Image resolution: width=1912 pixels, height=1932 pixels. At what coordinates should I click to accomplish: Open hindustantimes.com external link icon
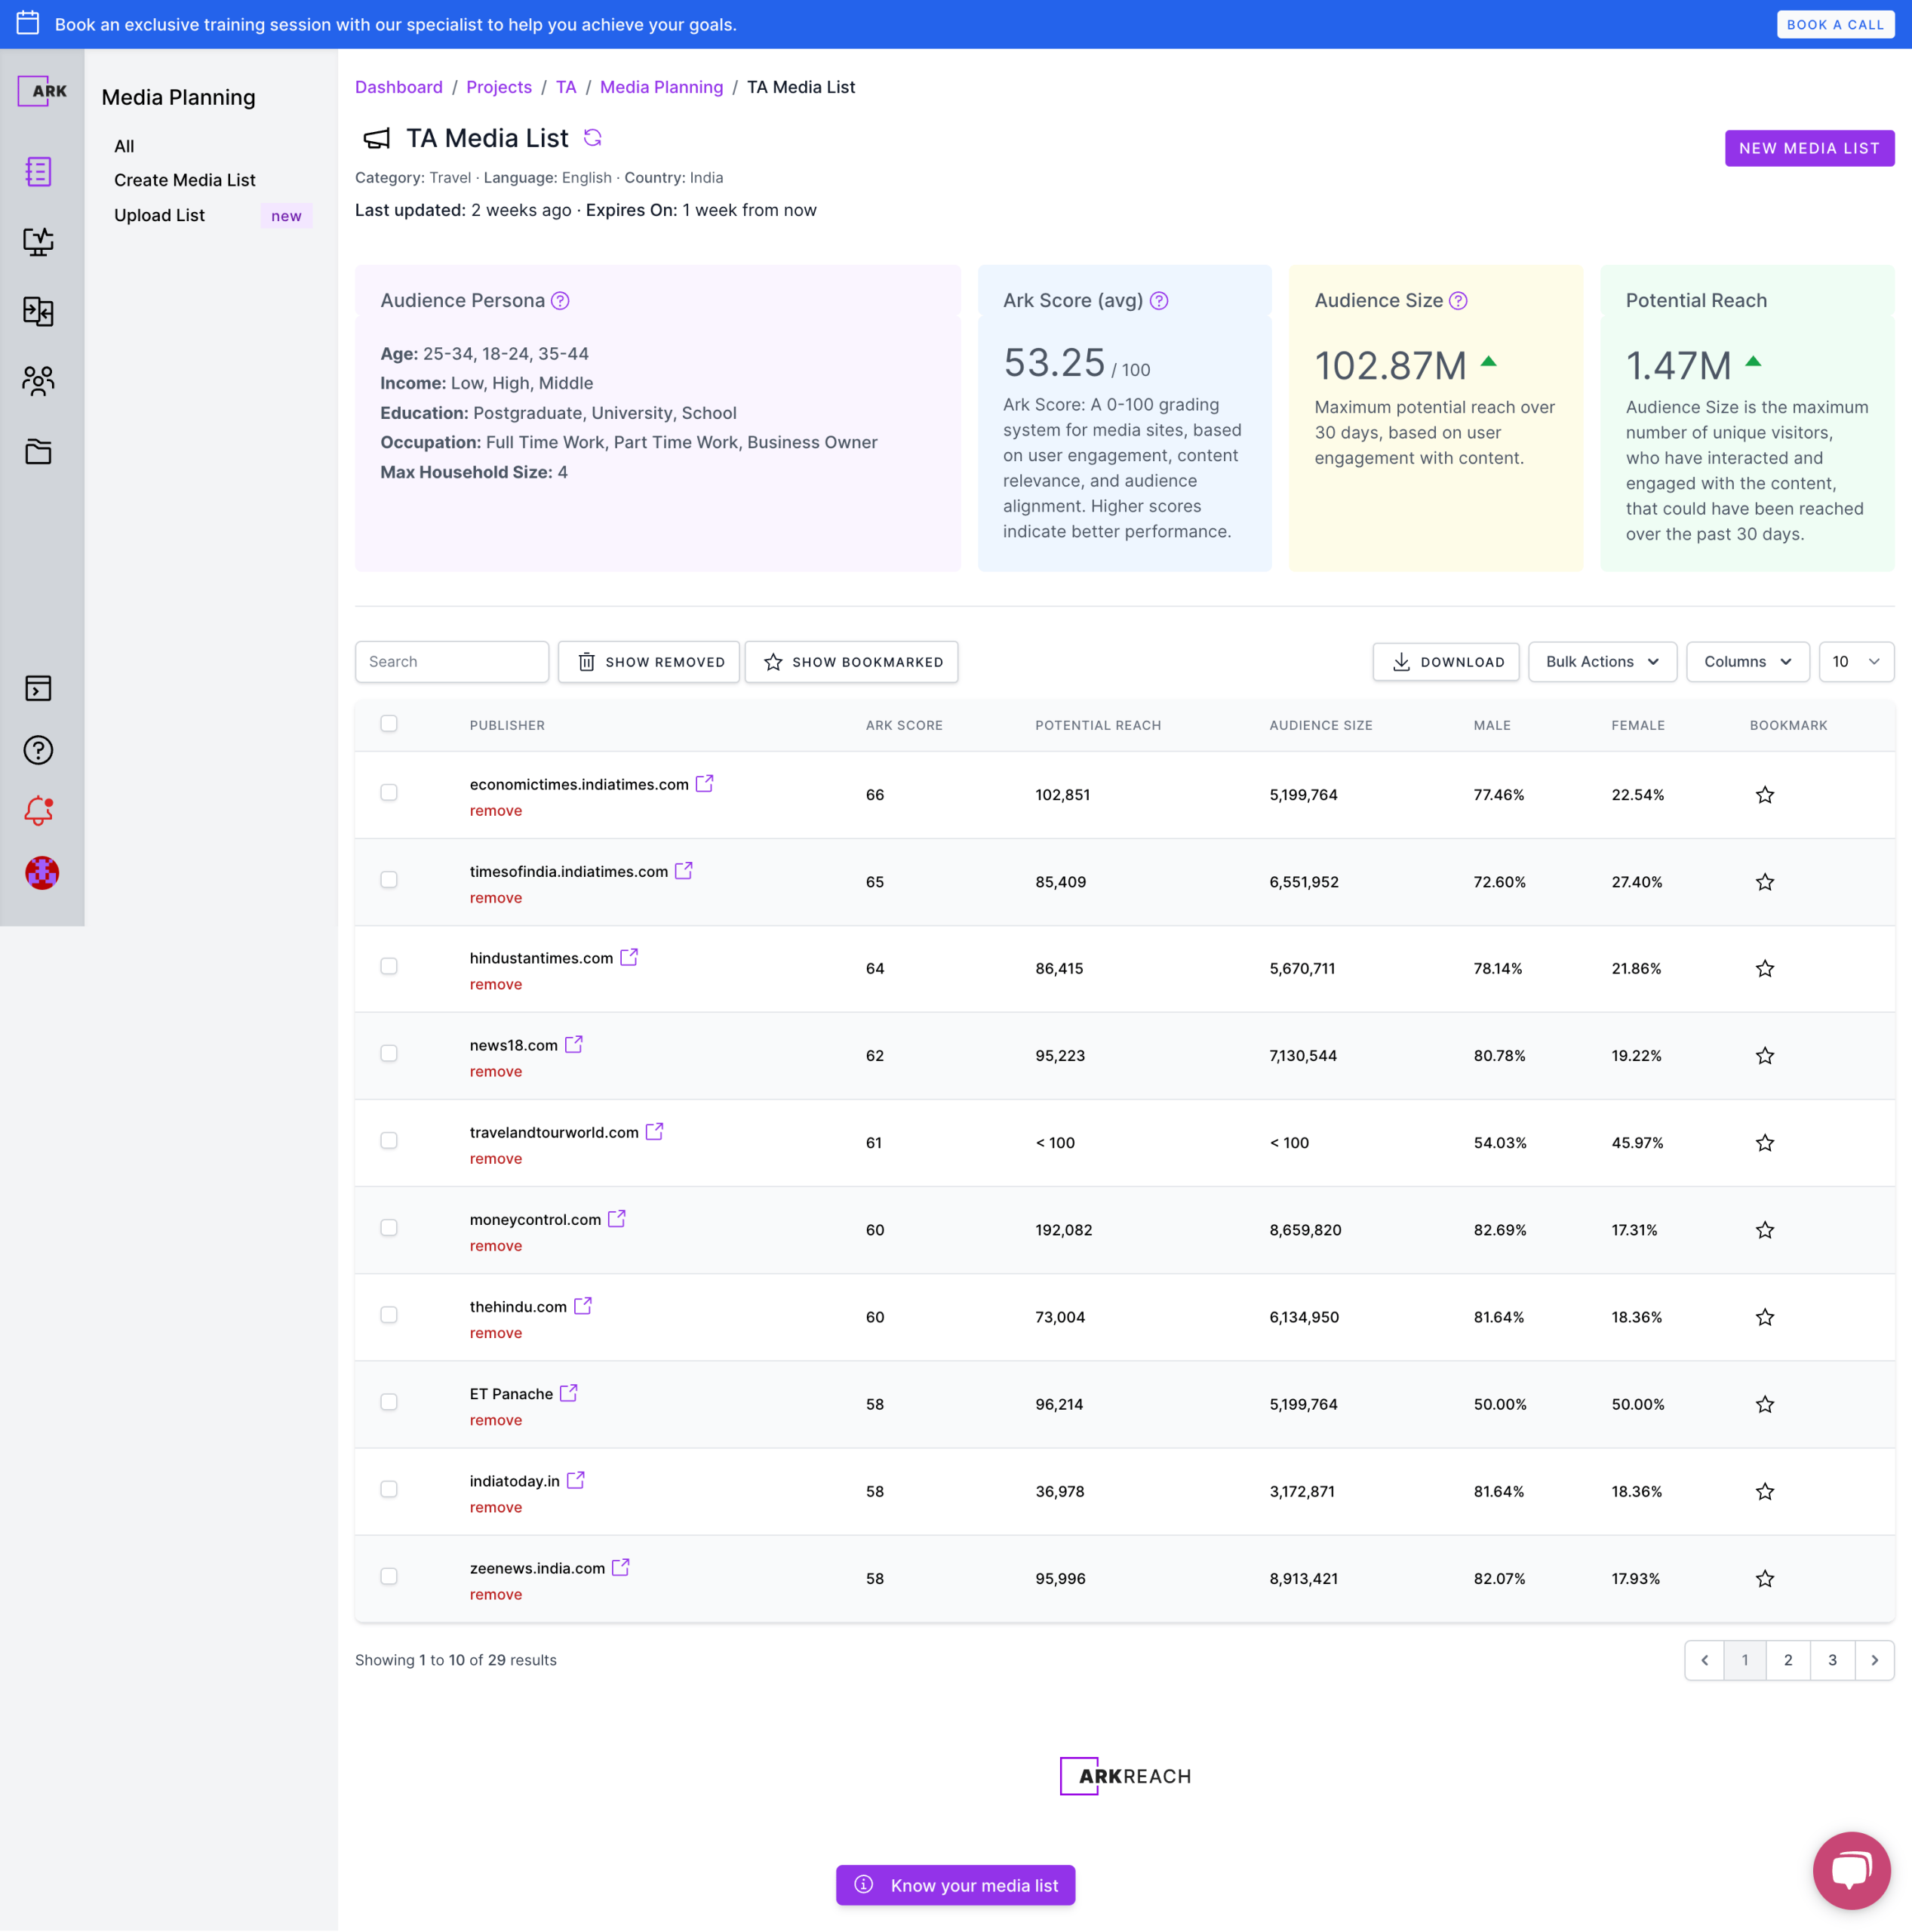click(x=629, y=957)
